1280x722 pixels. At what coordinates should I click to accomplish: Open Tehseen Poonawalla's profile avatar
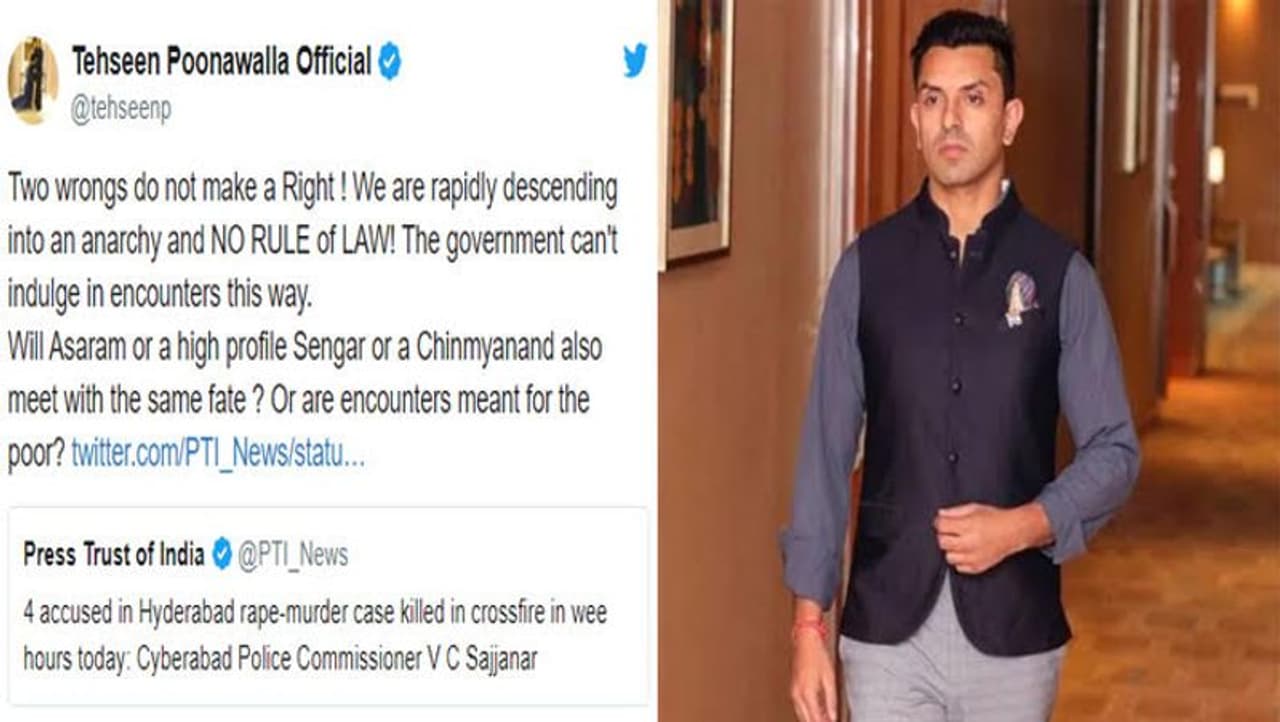pos(33,80)
